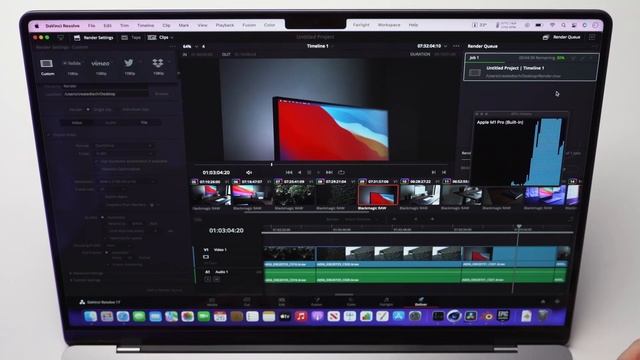The height and width of the screenshot is (360, 640).
Task: Click Add to Render Queue button
Action: click(x=164, y=290)
